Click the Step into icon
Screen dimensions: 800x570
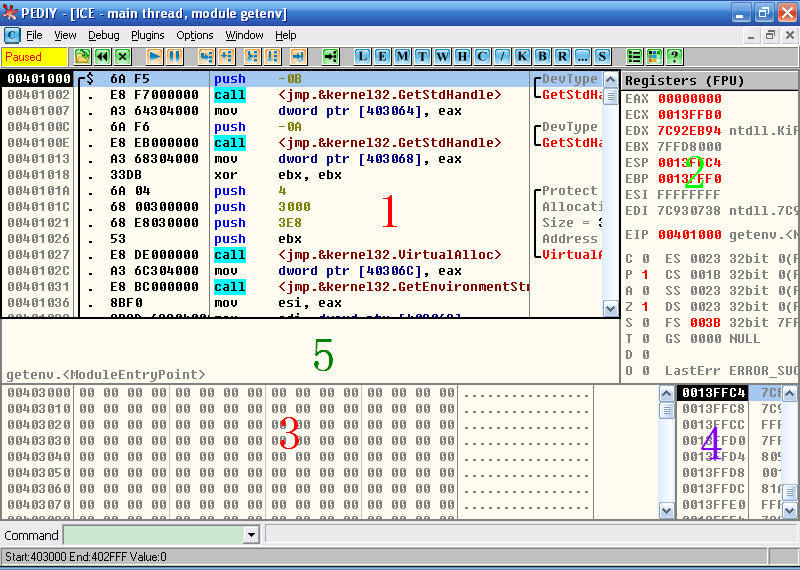[x=207, y=56]
